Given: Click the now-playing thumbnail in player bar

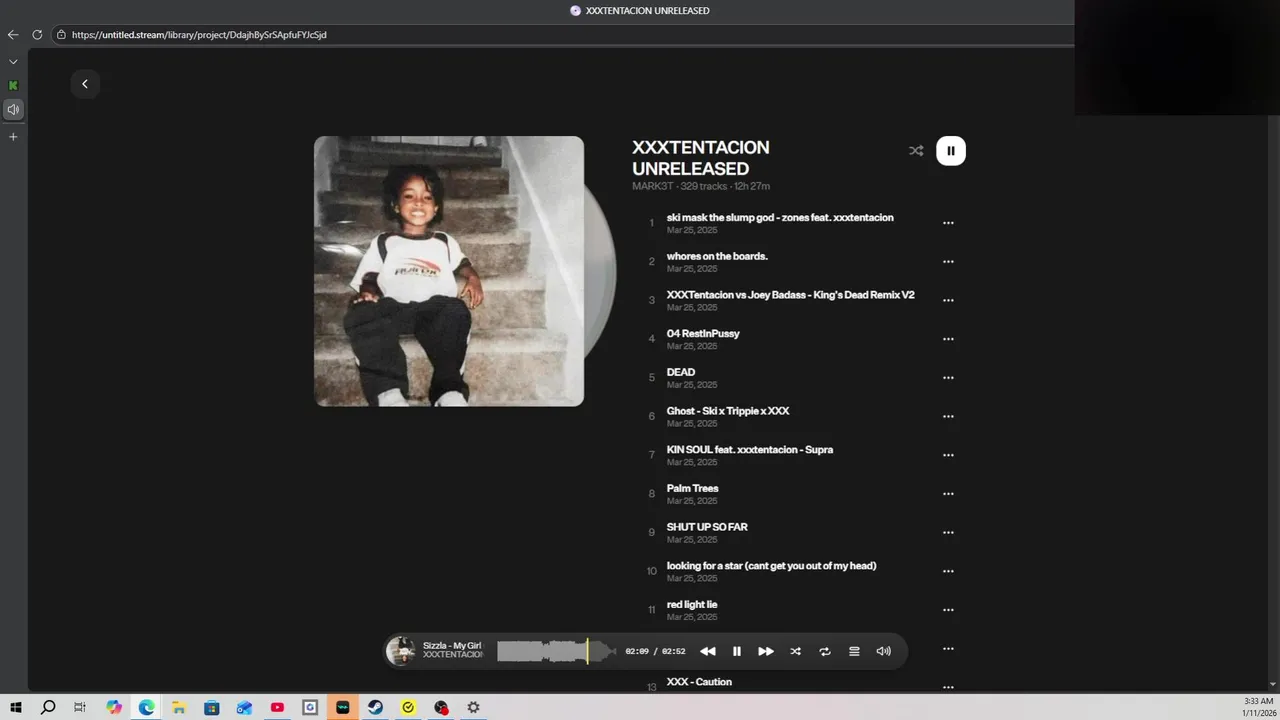Looking at the screenshot, I should coord(401,651).
